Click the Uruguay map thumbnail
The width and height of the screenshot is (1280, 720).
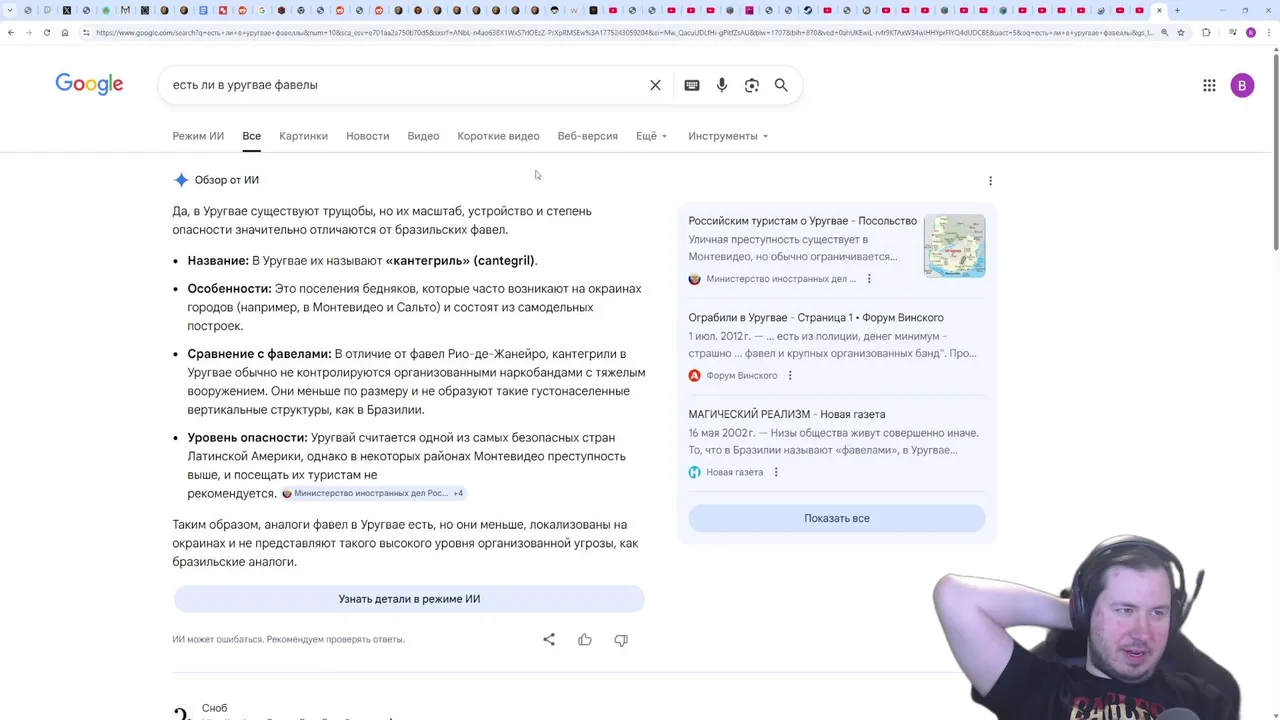pos(954,246)
